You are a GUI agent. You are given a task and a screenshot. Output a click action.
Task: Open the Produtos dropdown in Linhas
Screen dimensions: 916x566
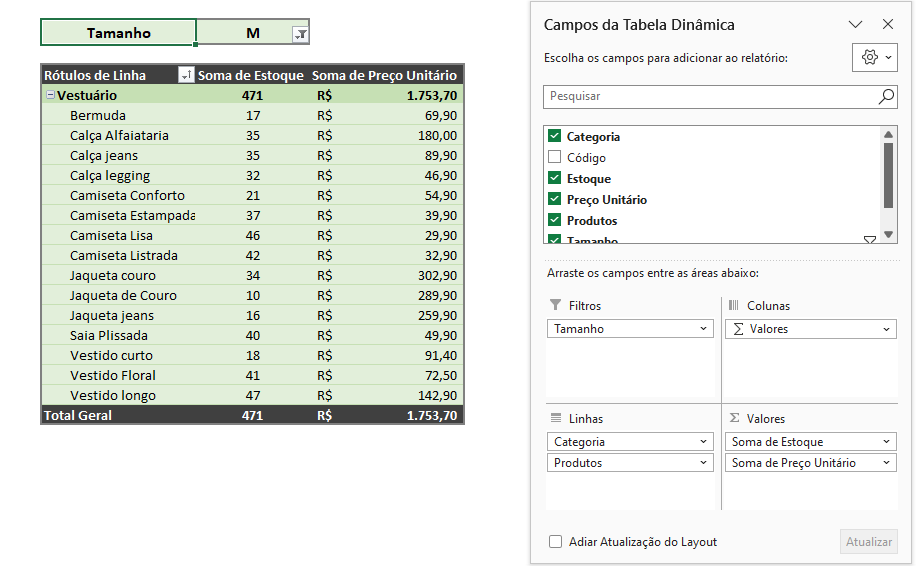click(703, 463)
